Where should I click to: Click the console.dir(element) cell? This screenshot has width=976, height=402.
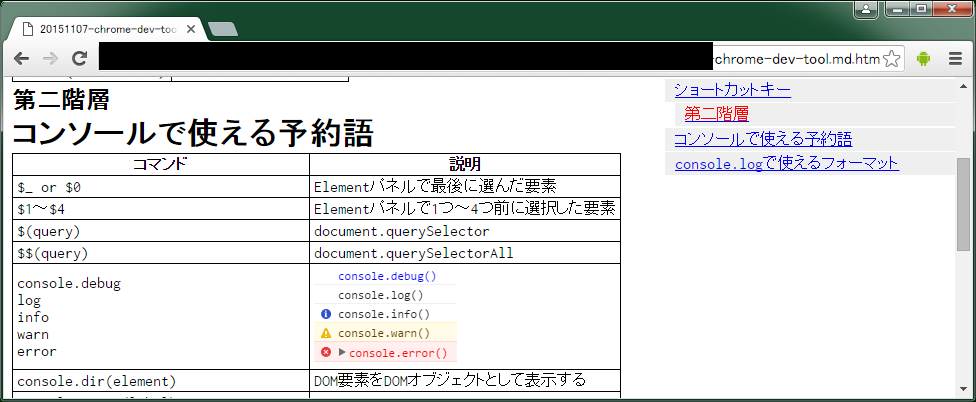tap(161, 380)
